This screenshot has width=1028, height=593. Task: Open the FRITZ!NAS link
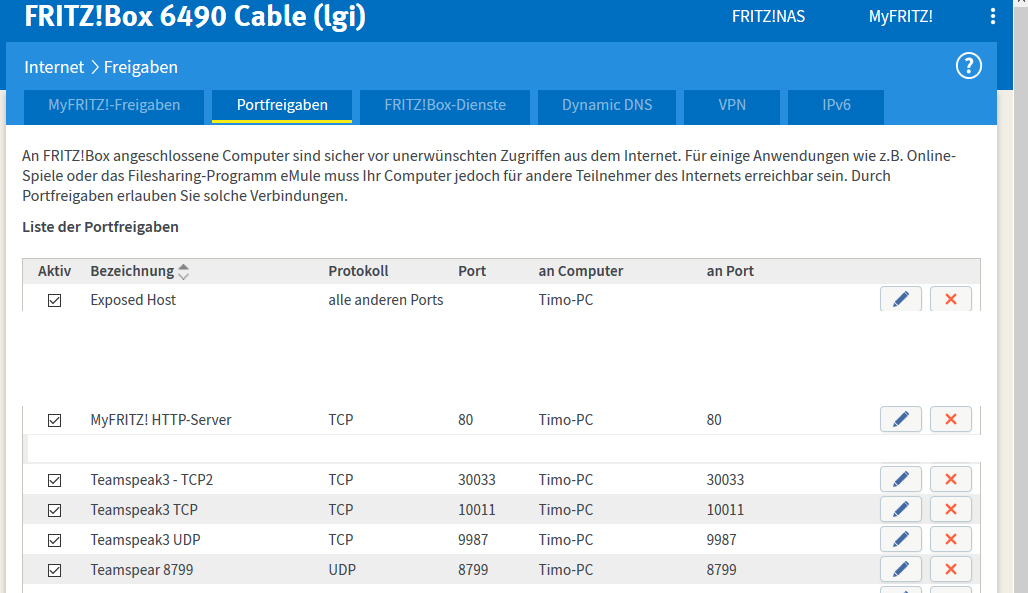pos(768,16)
